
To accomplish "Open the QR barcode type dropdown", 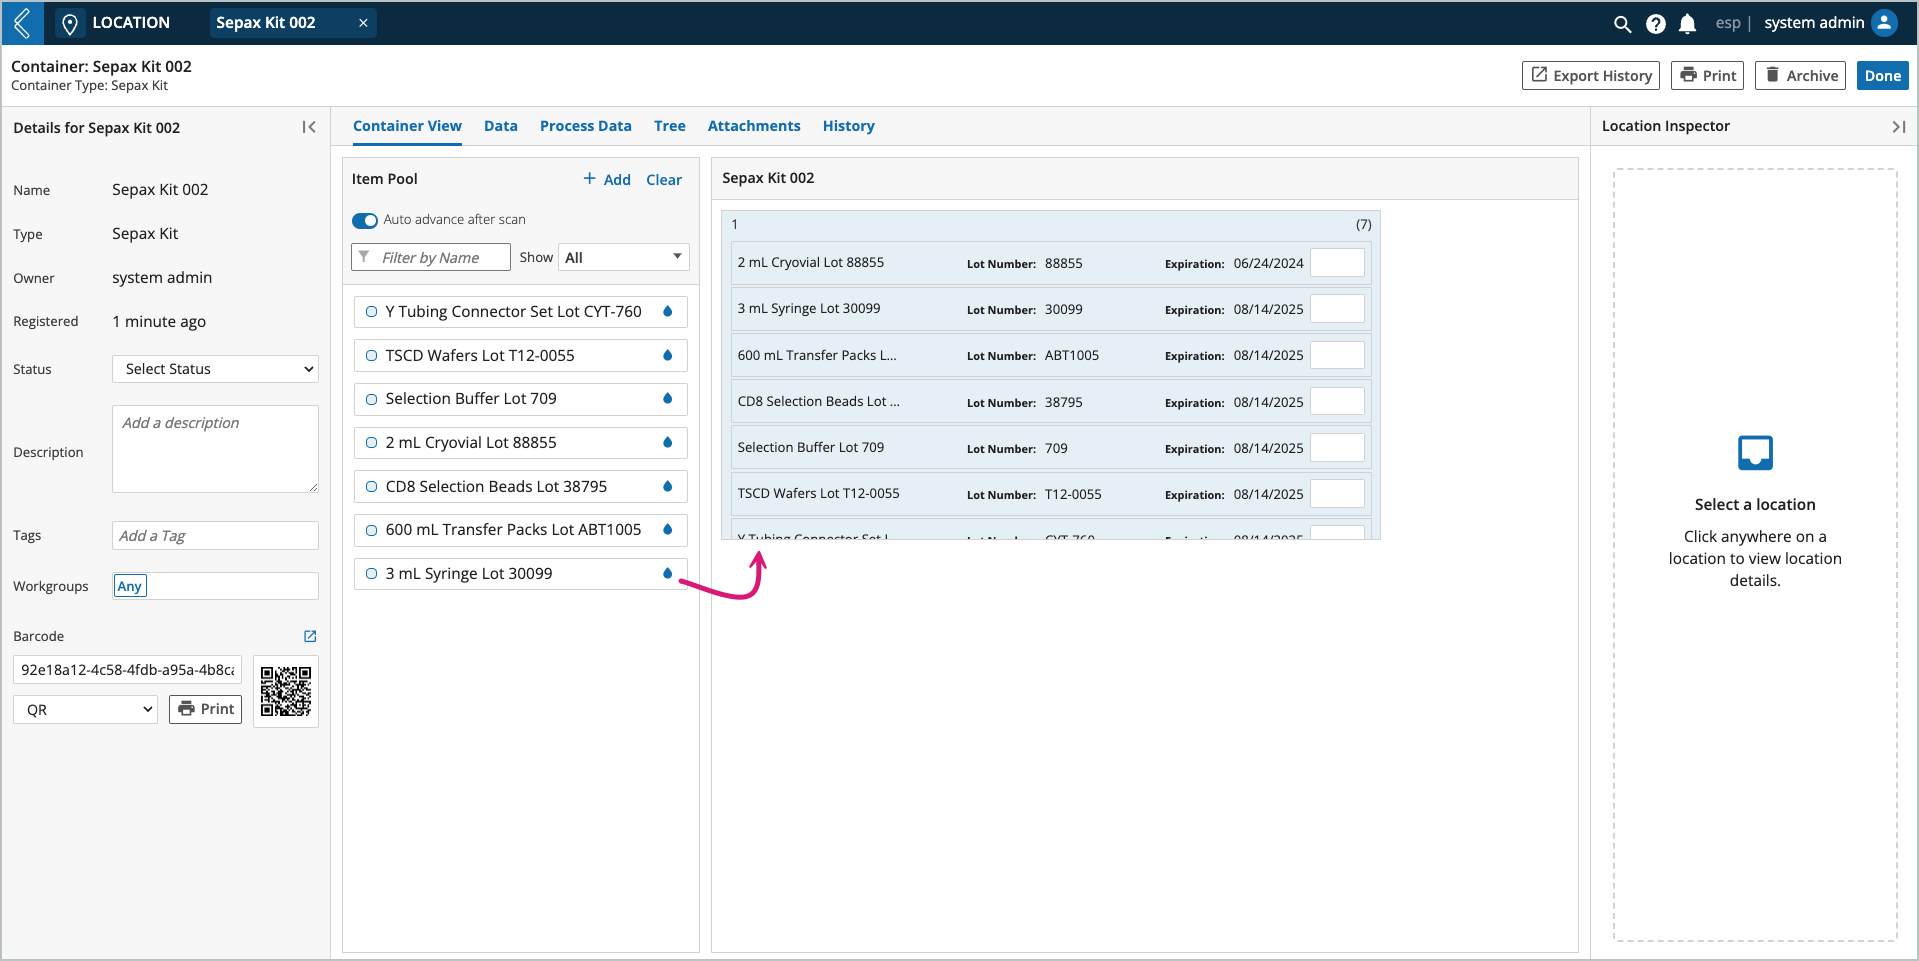I will tap(85, 709).
